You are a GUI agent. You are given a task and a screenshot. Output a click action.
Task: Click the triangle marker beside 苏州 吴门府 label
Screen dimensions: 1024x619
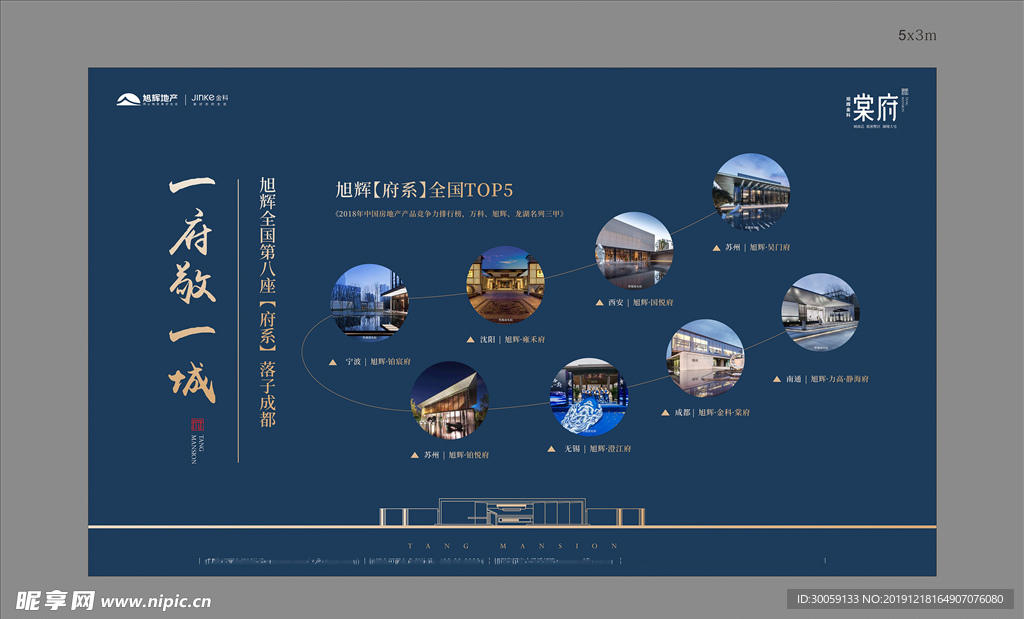pyautogui.click(x=716, y=248)
